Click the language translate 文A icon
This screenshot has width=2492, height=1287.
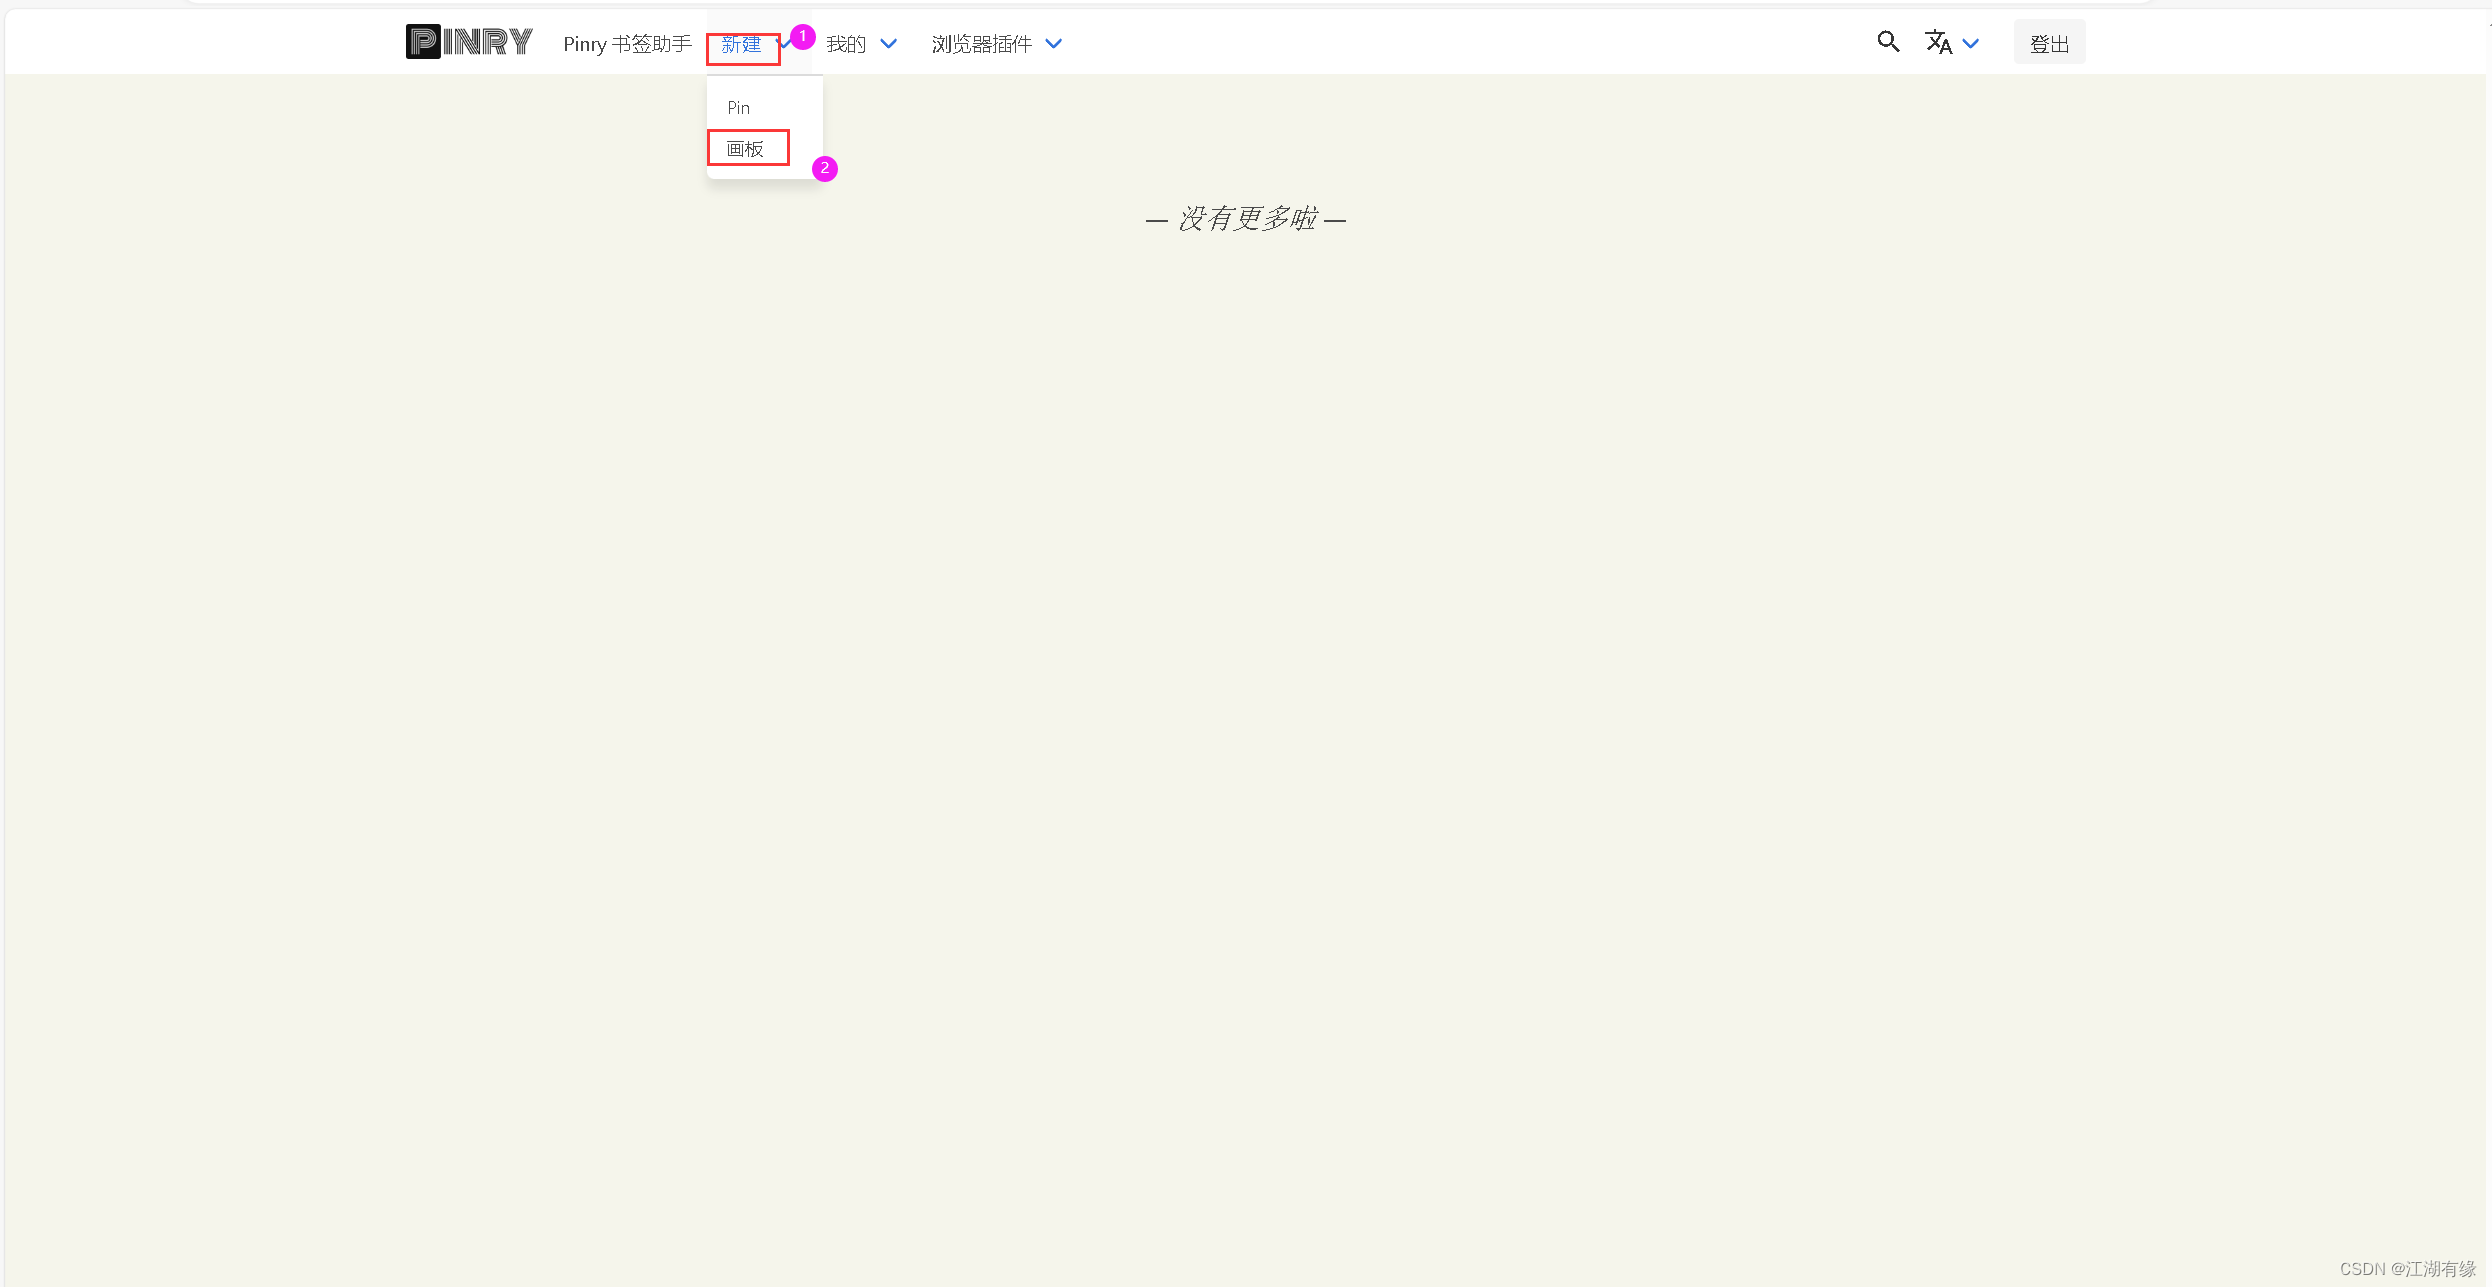1938,42
